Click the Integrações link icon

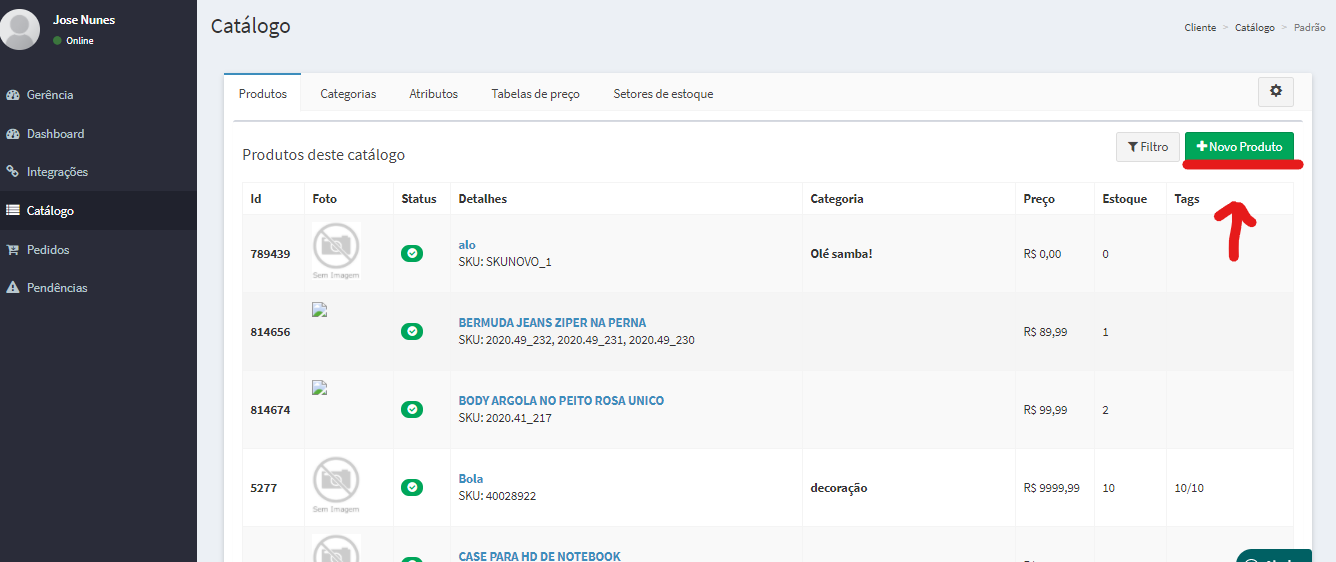click(13, 172)
